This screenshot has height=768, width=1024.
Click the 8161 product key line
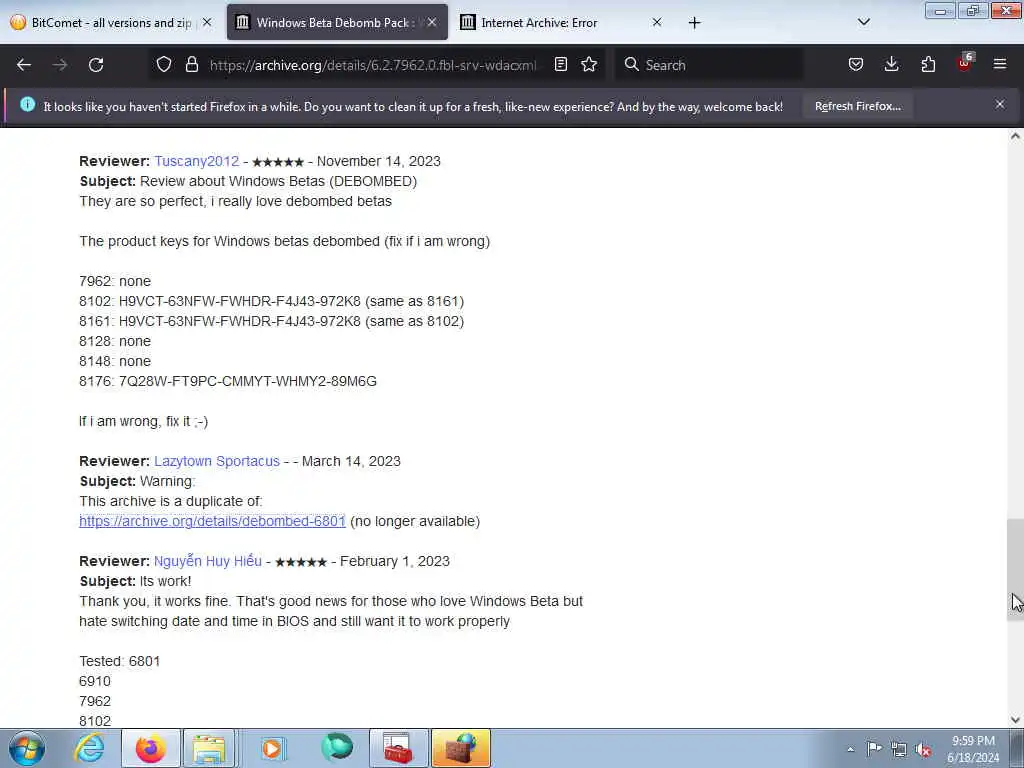pos(272,321)
